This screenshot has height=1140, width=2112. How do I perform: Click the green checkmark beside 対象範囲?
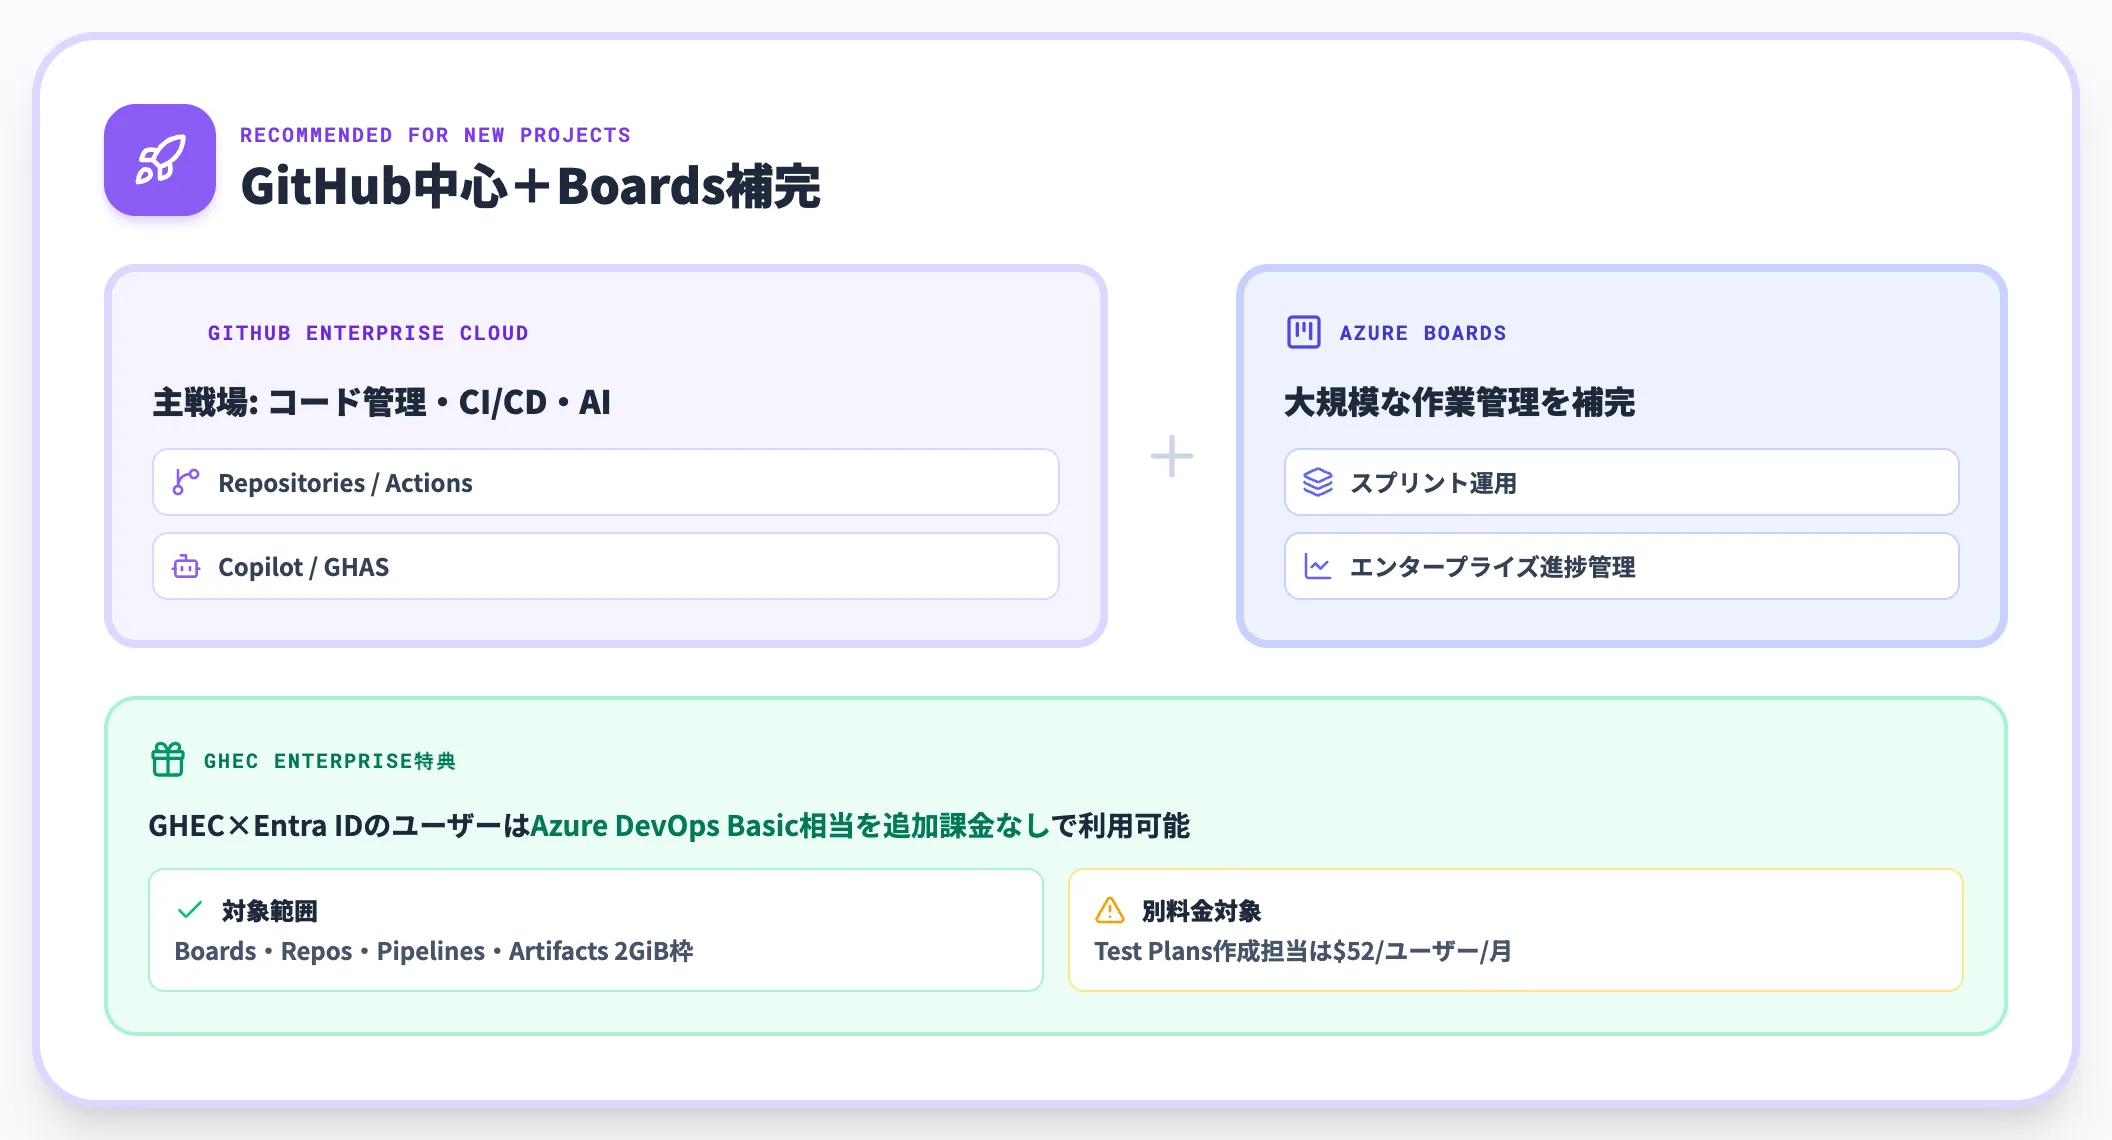[190, 910]
